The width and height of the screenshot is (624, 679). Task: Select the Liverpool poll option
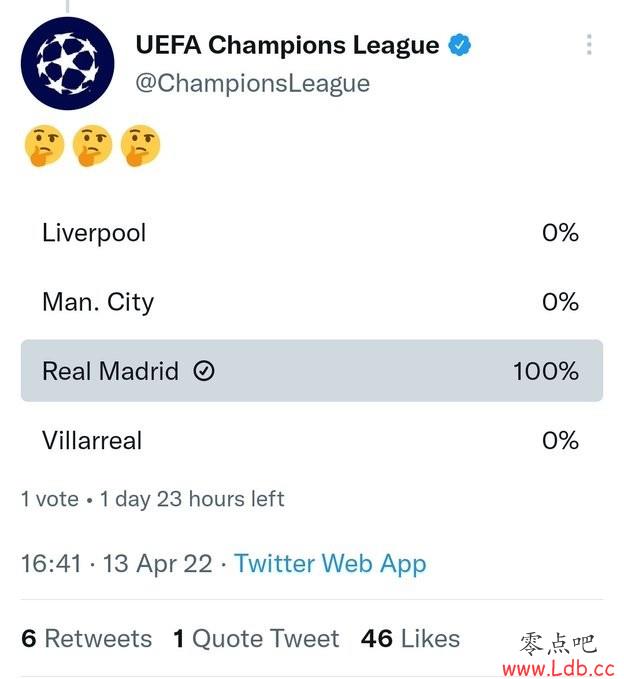(x=312, y=233)
